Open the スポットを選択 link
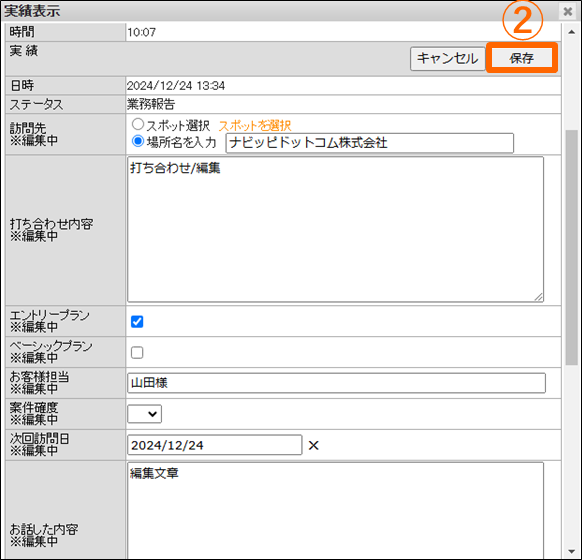This screenshot has height=560, width=582. (255, 125)
